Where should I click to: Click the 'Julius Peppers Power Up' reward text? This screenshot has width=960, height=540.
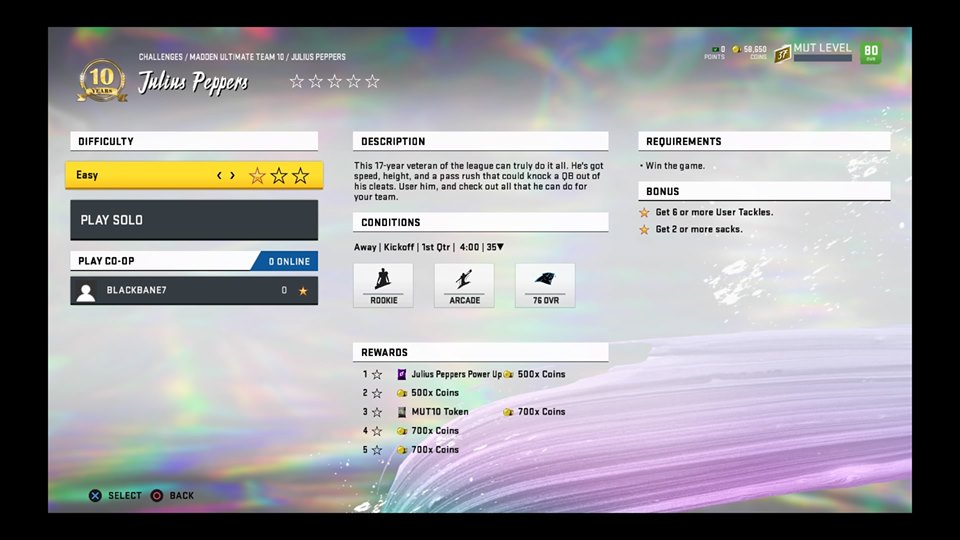click(x=456, y=374)
